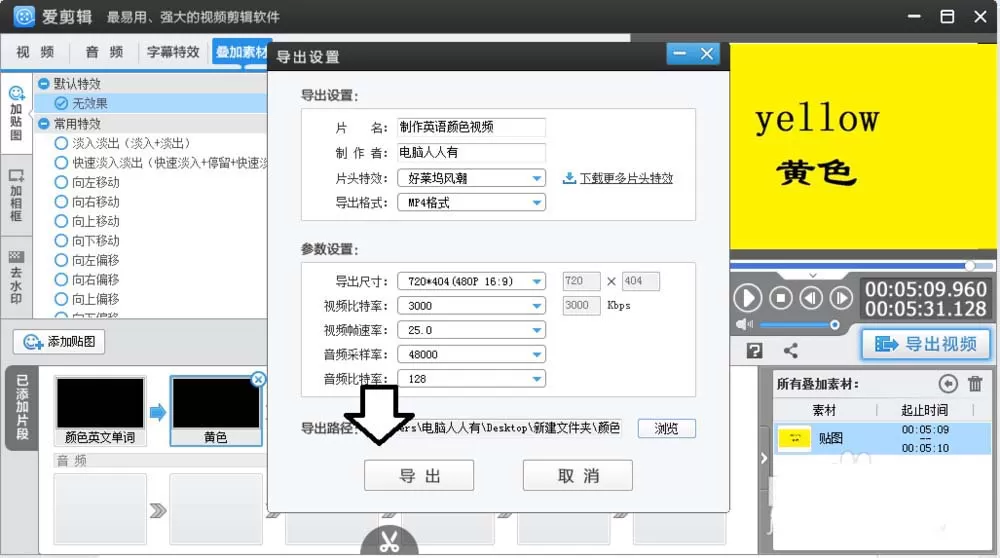Click the 片名 input field
This screenshot has width=1000, height=558.
(471, 127)
